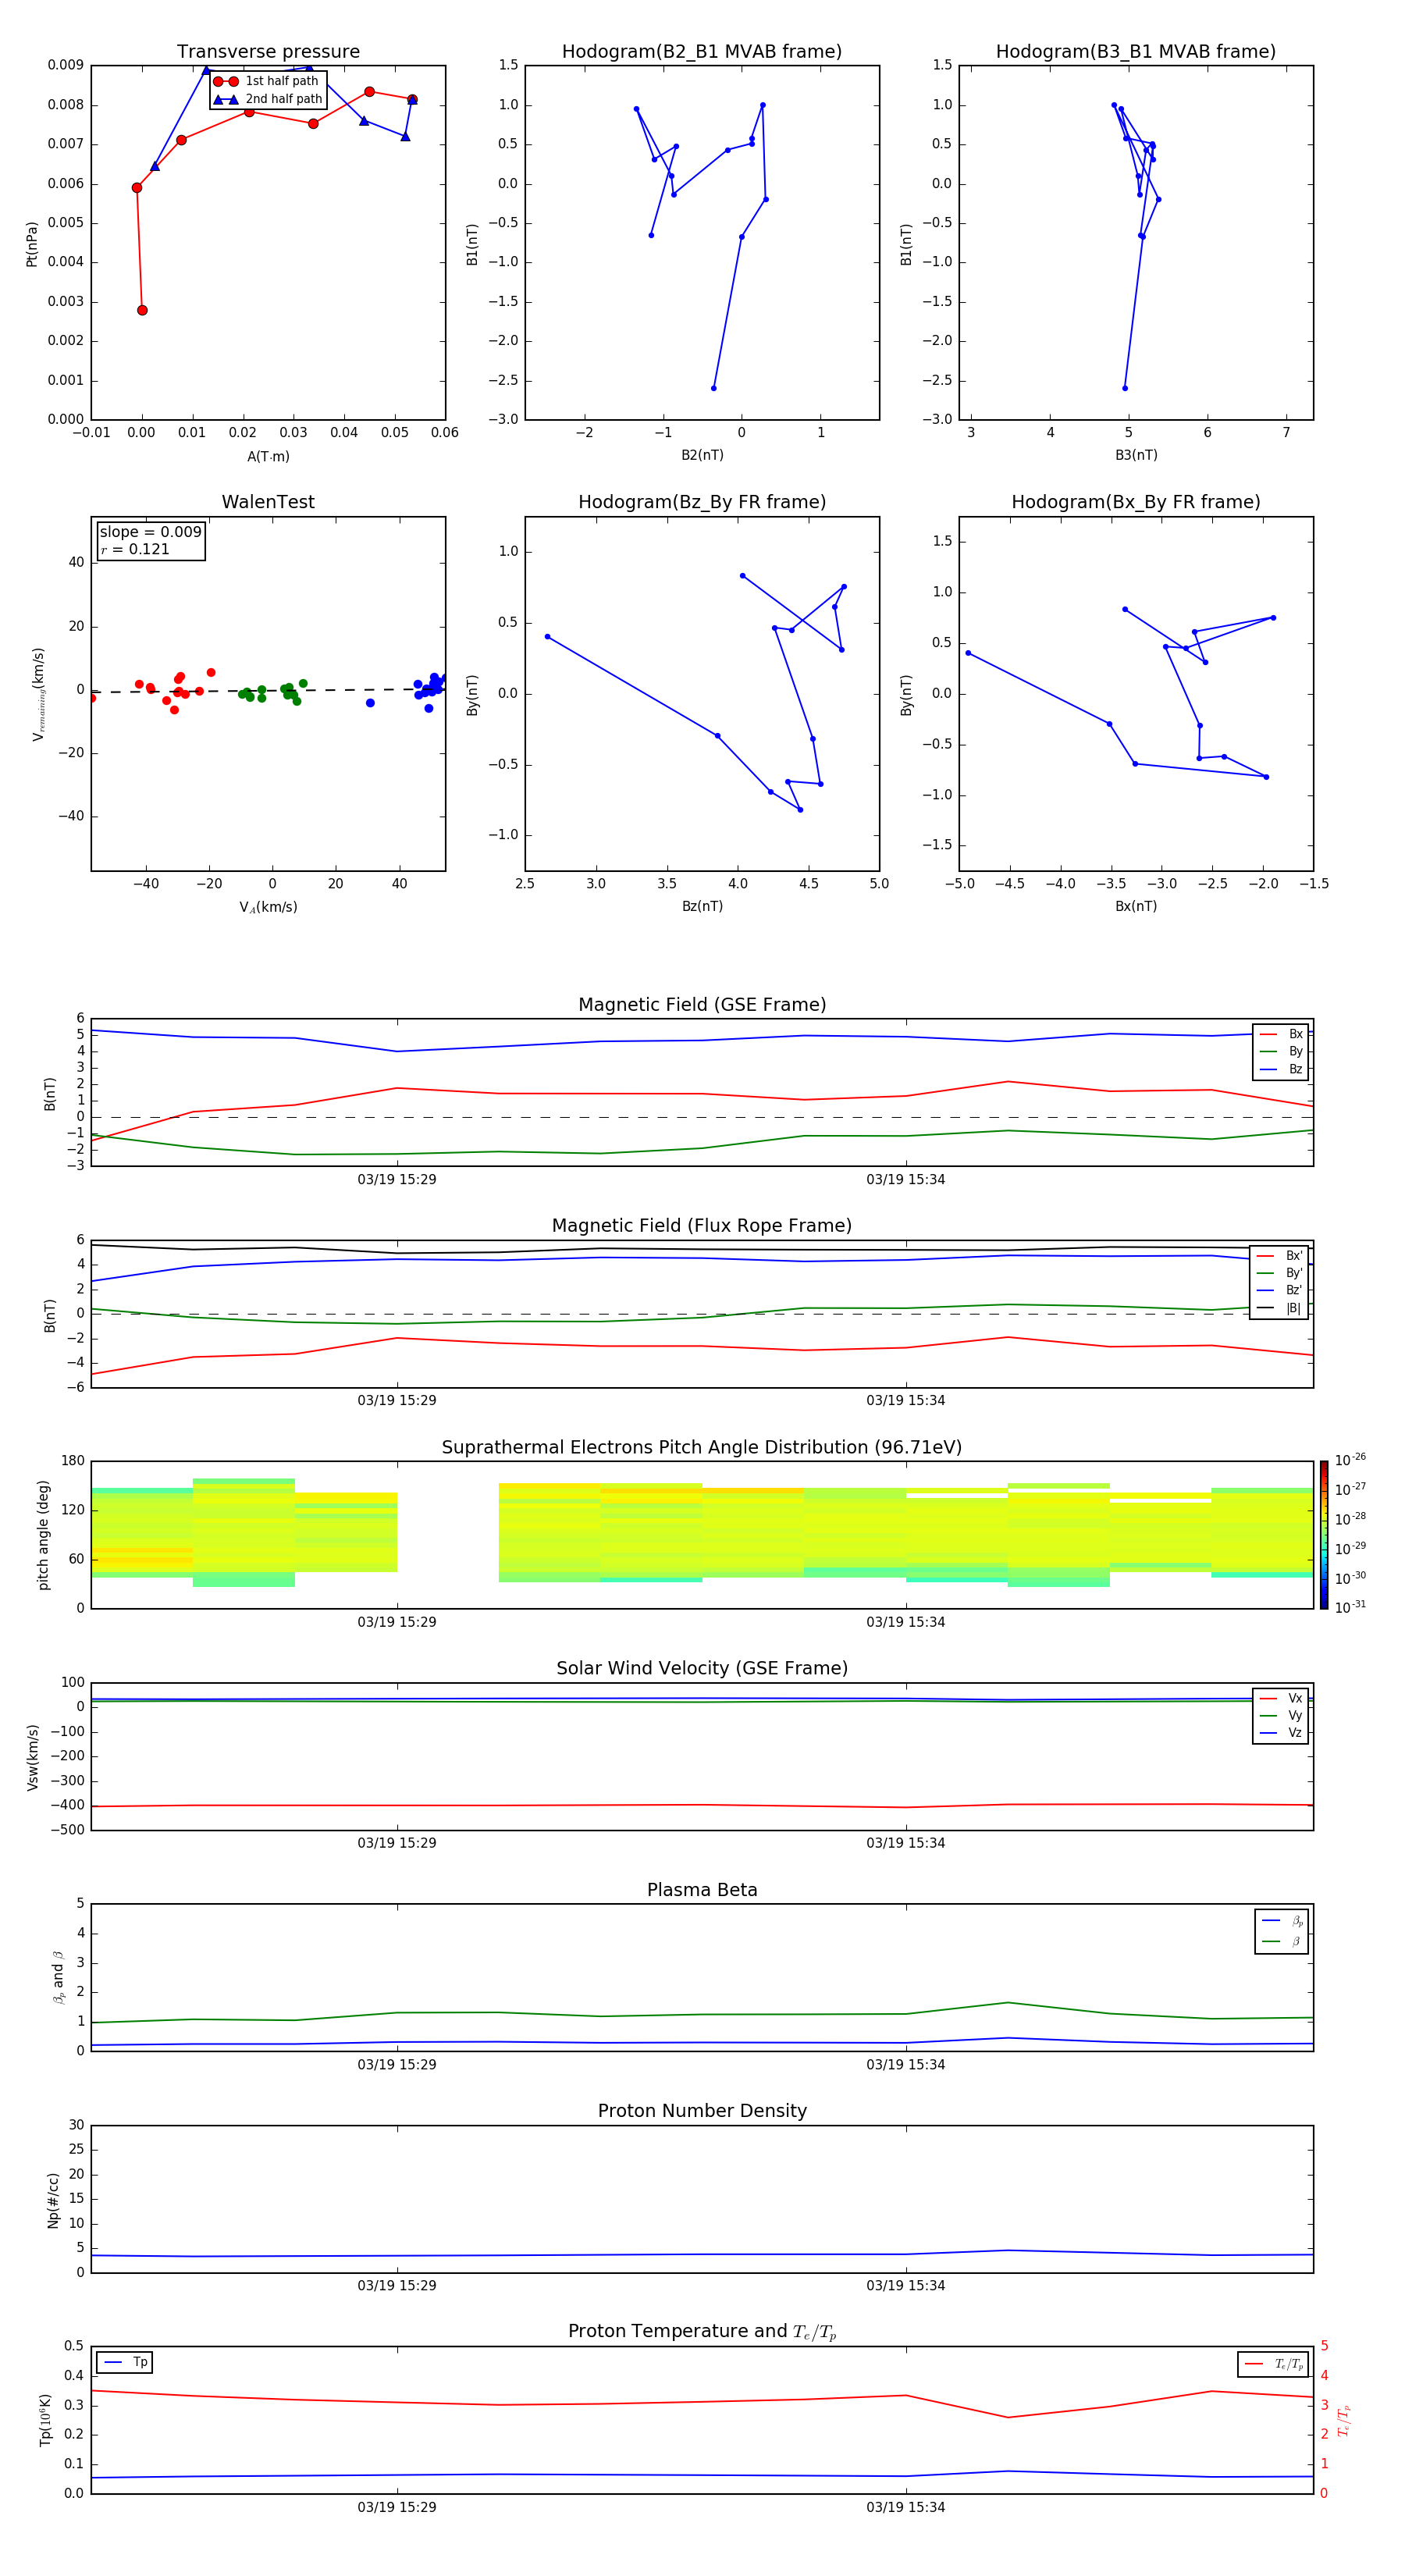The image size is (1405, 2576).
Task: Click the Bx' legend entry in Flux Rope plot
Action: 1279,1256
